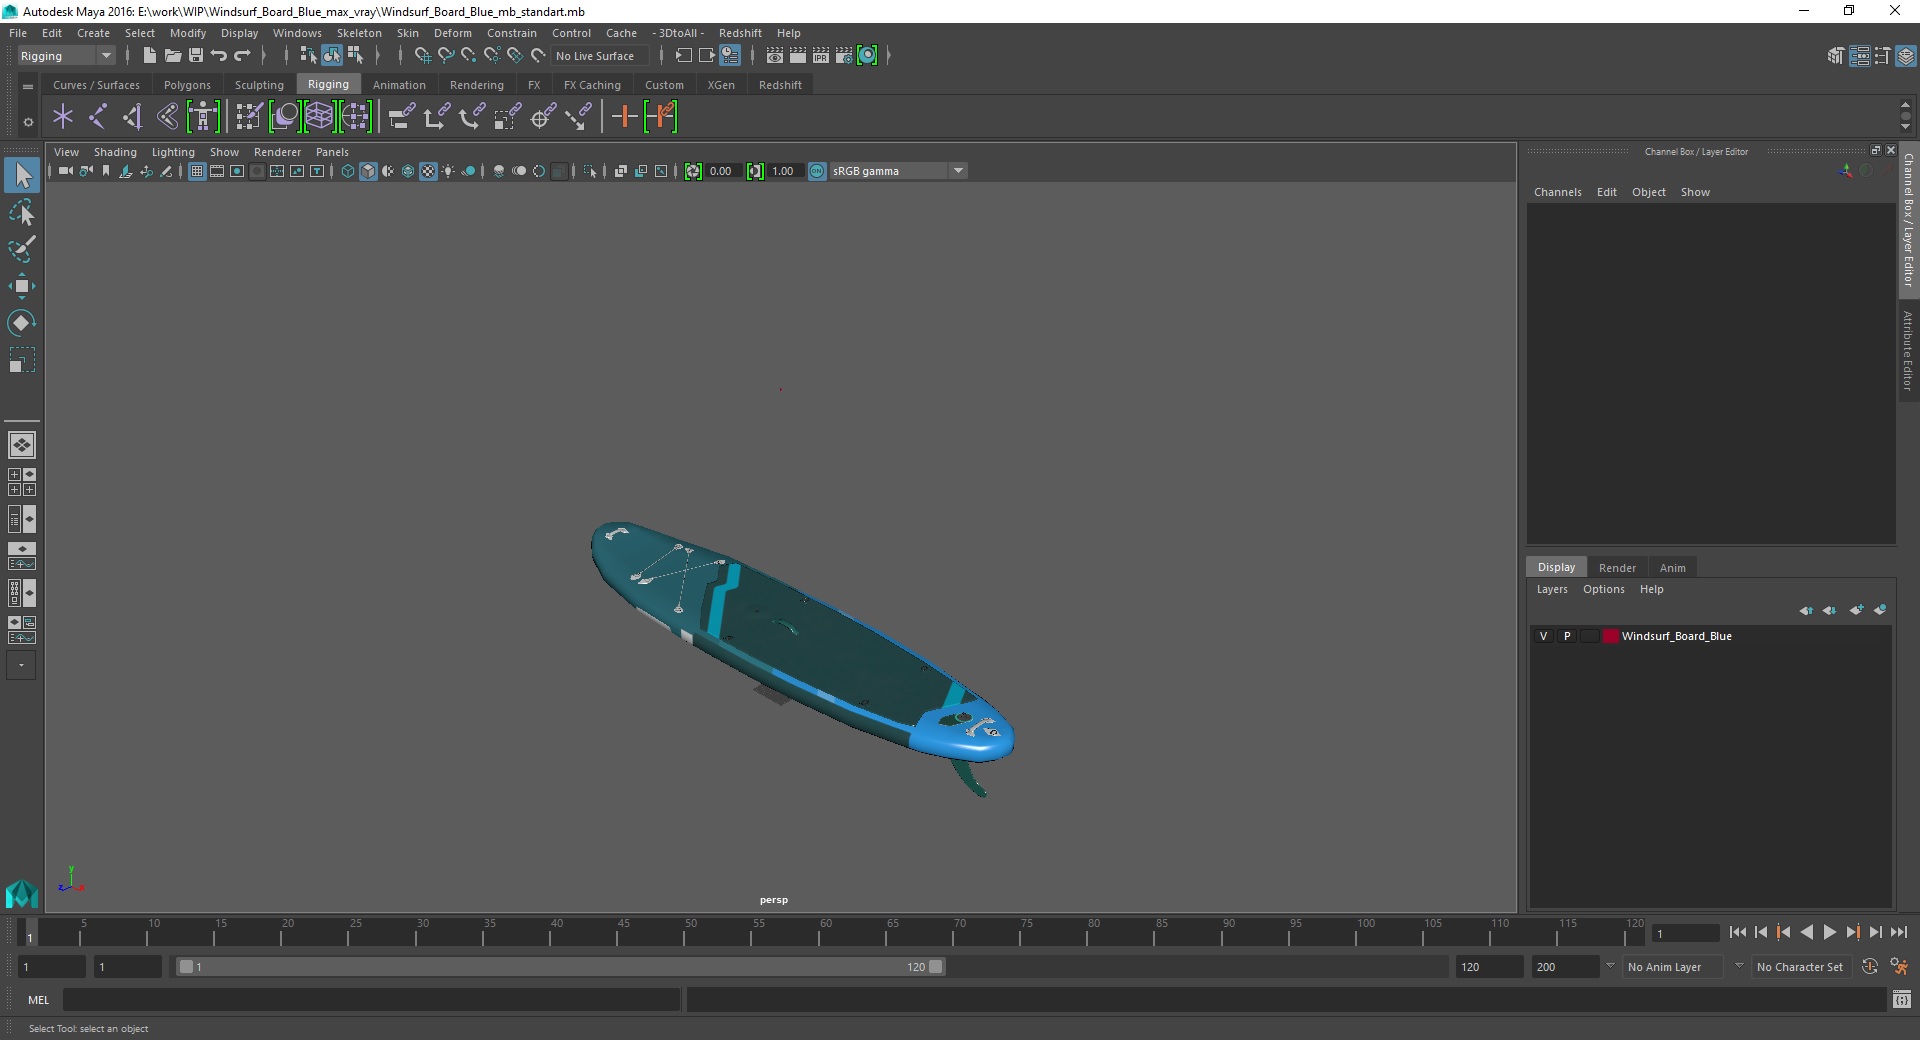Open Render Settings icon
This screenshot has height=1040, width=1920.
tap(844, 56)
